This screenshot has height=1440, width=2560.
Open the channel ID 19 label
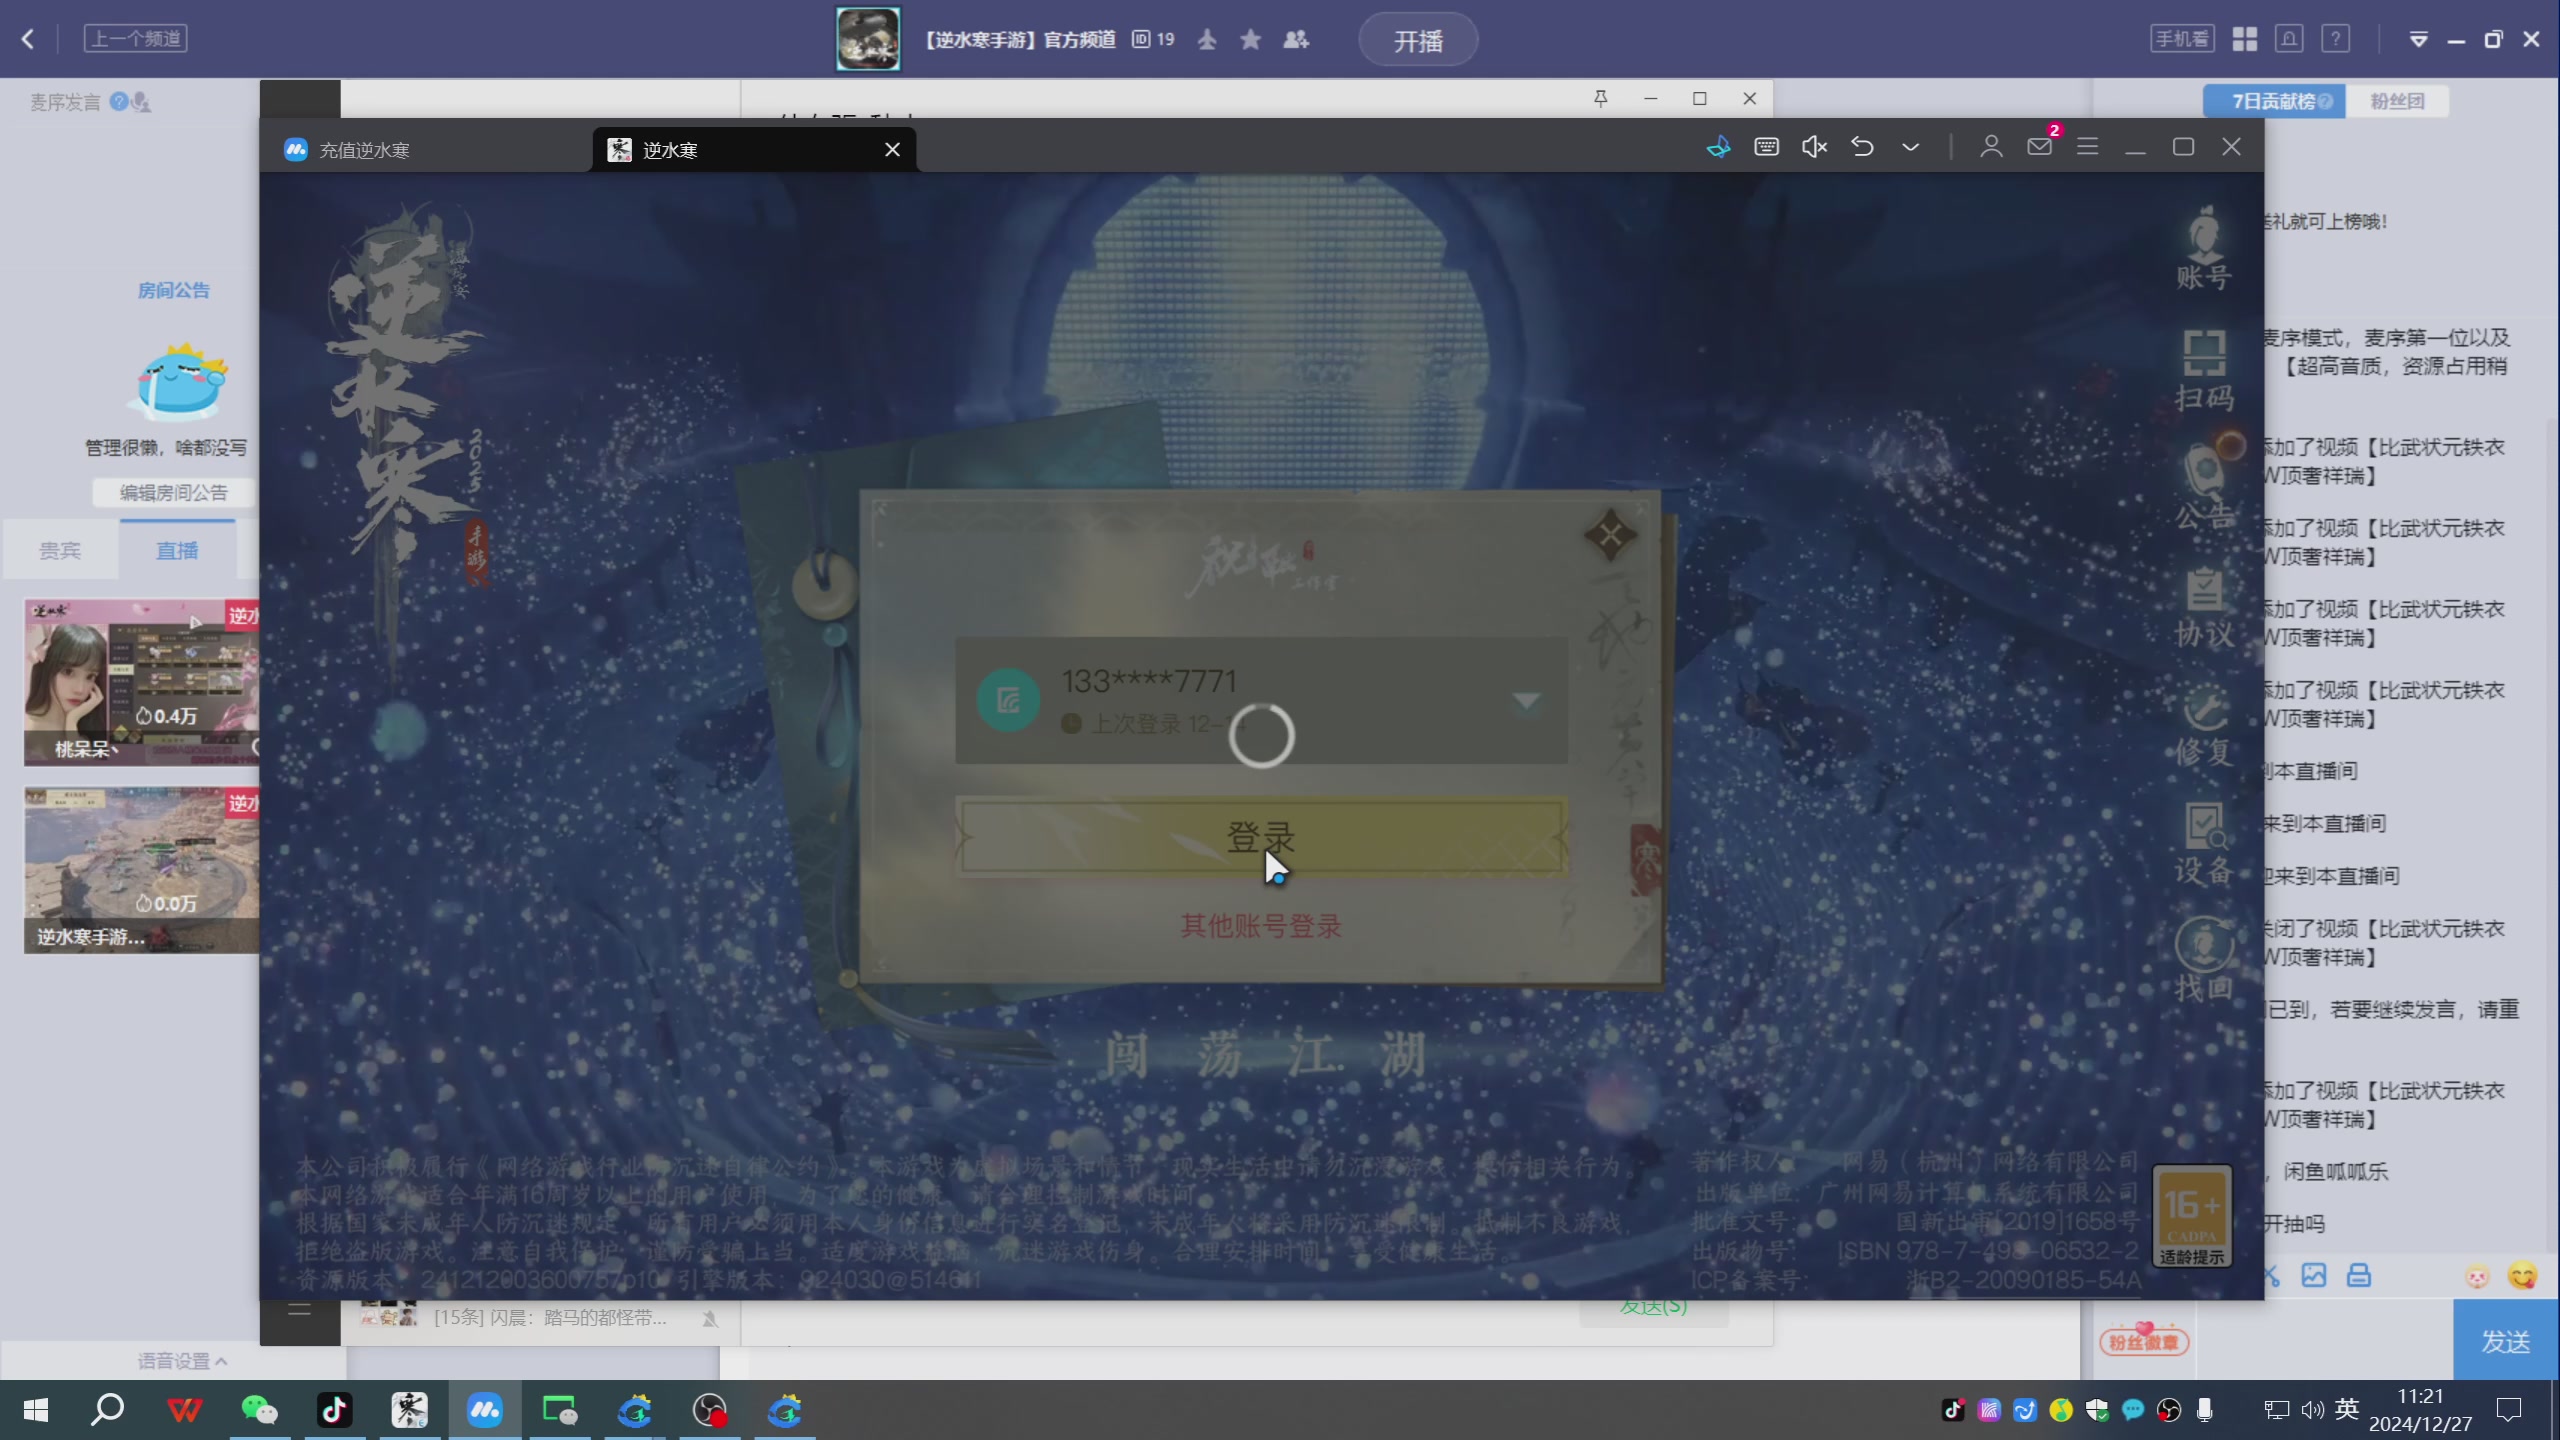(1153, 39)
